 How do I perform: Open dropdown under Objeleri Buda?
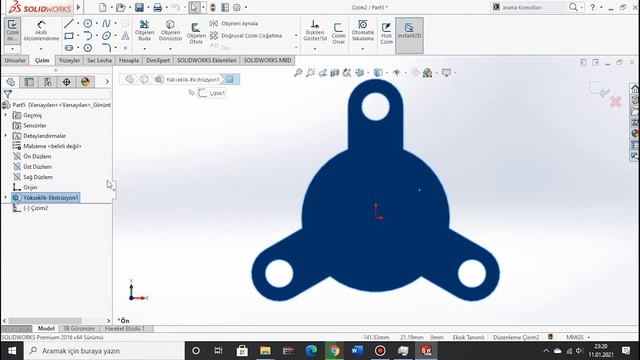click(x=144, y=48)
